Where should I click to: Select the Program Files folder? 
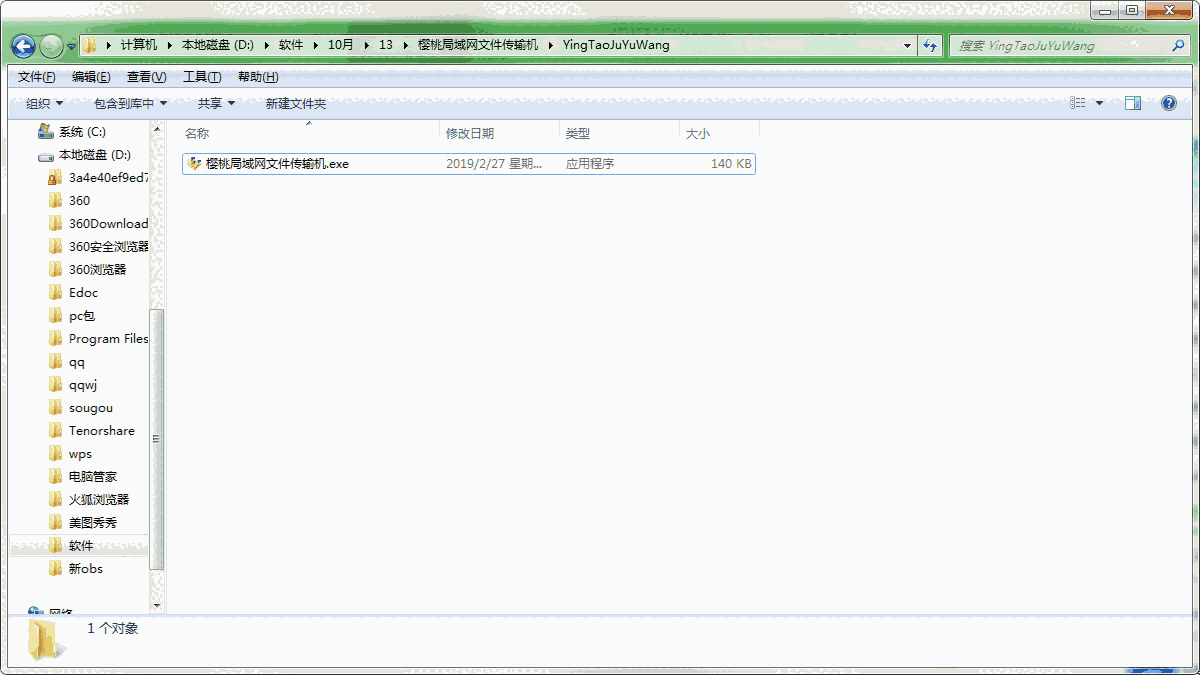[x=108, y=339]
